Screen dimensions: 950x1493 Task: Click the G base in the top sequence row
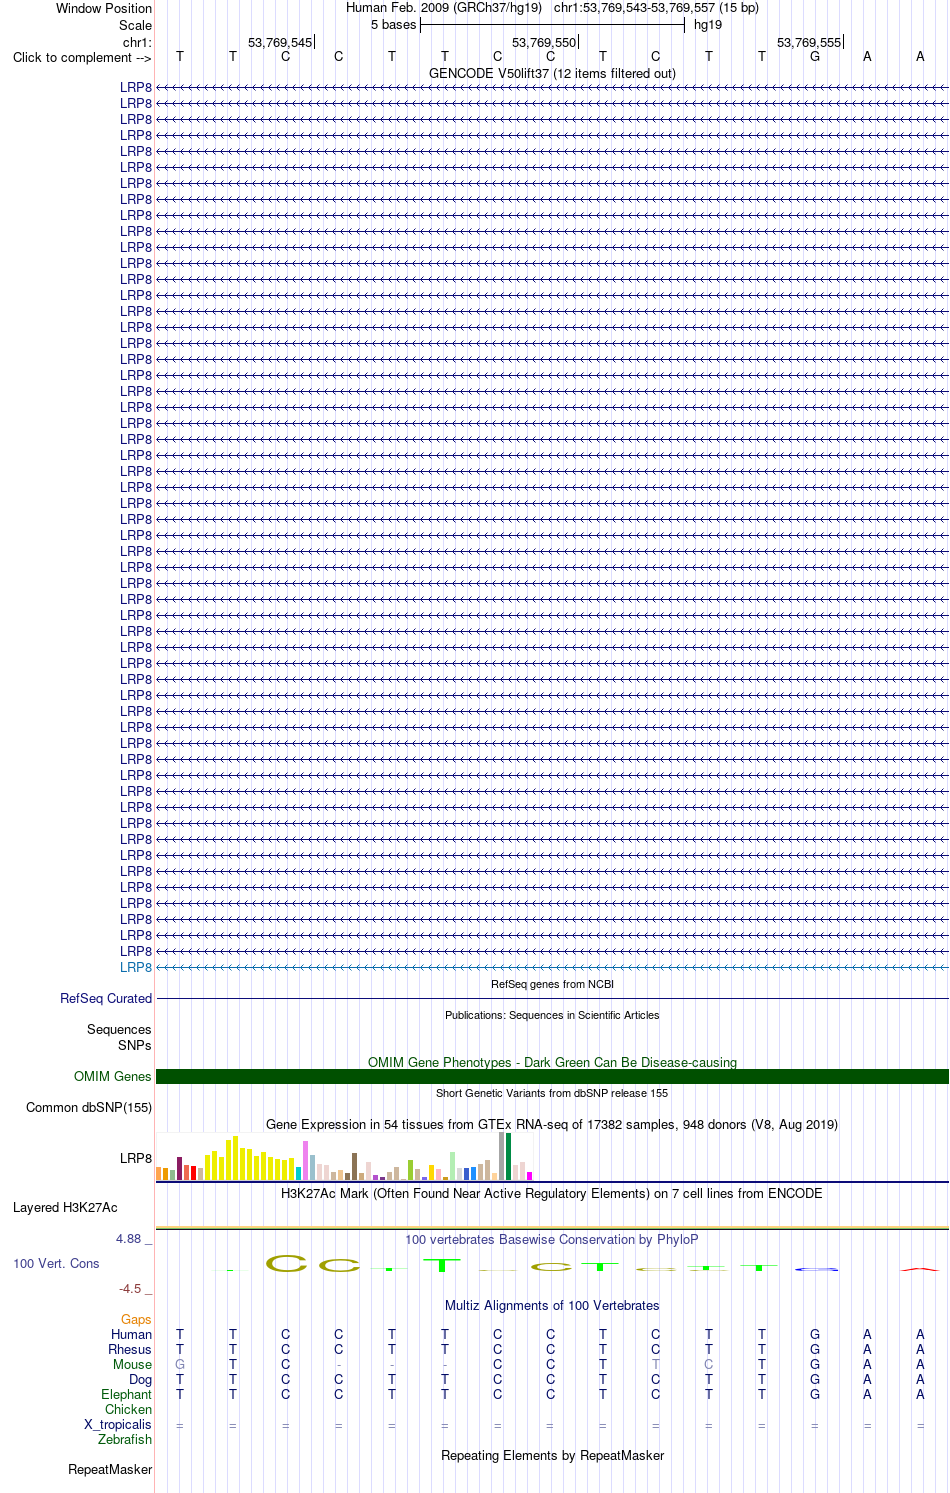tap(815, 56)
